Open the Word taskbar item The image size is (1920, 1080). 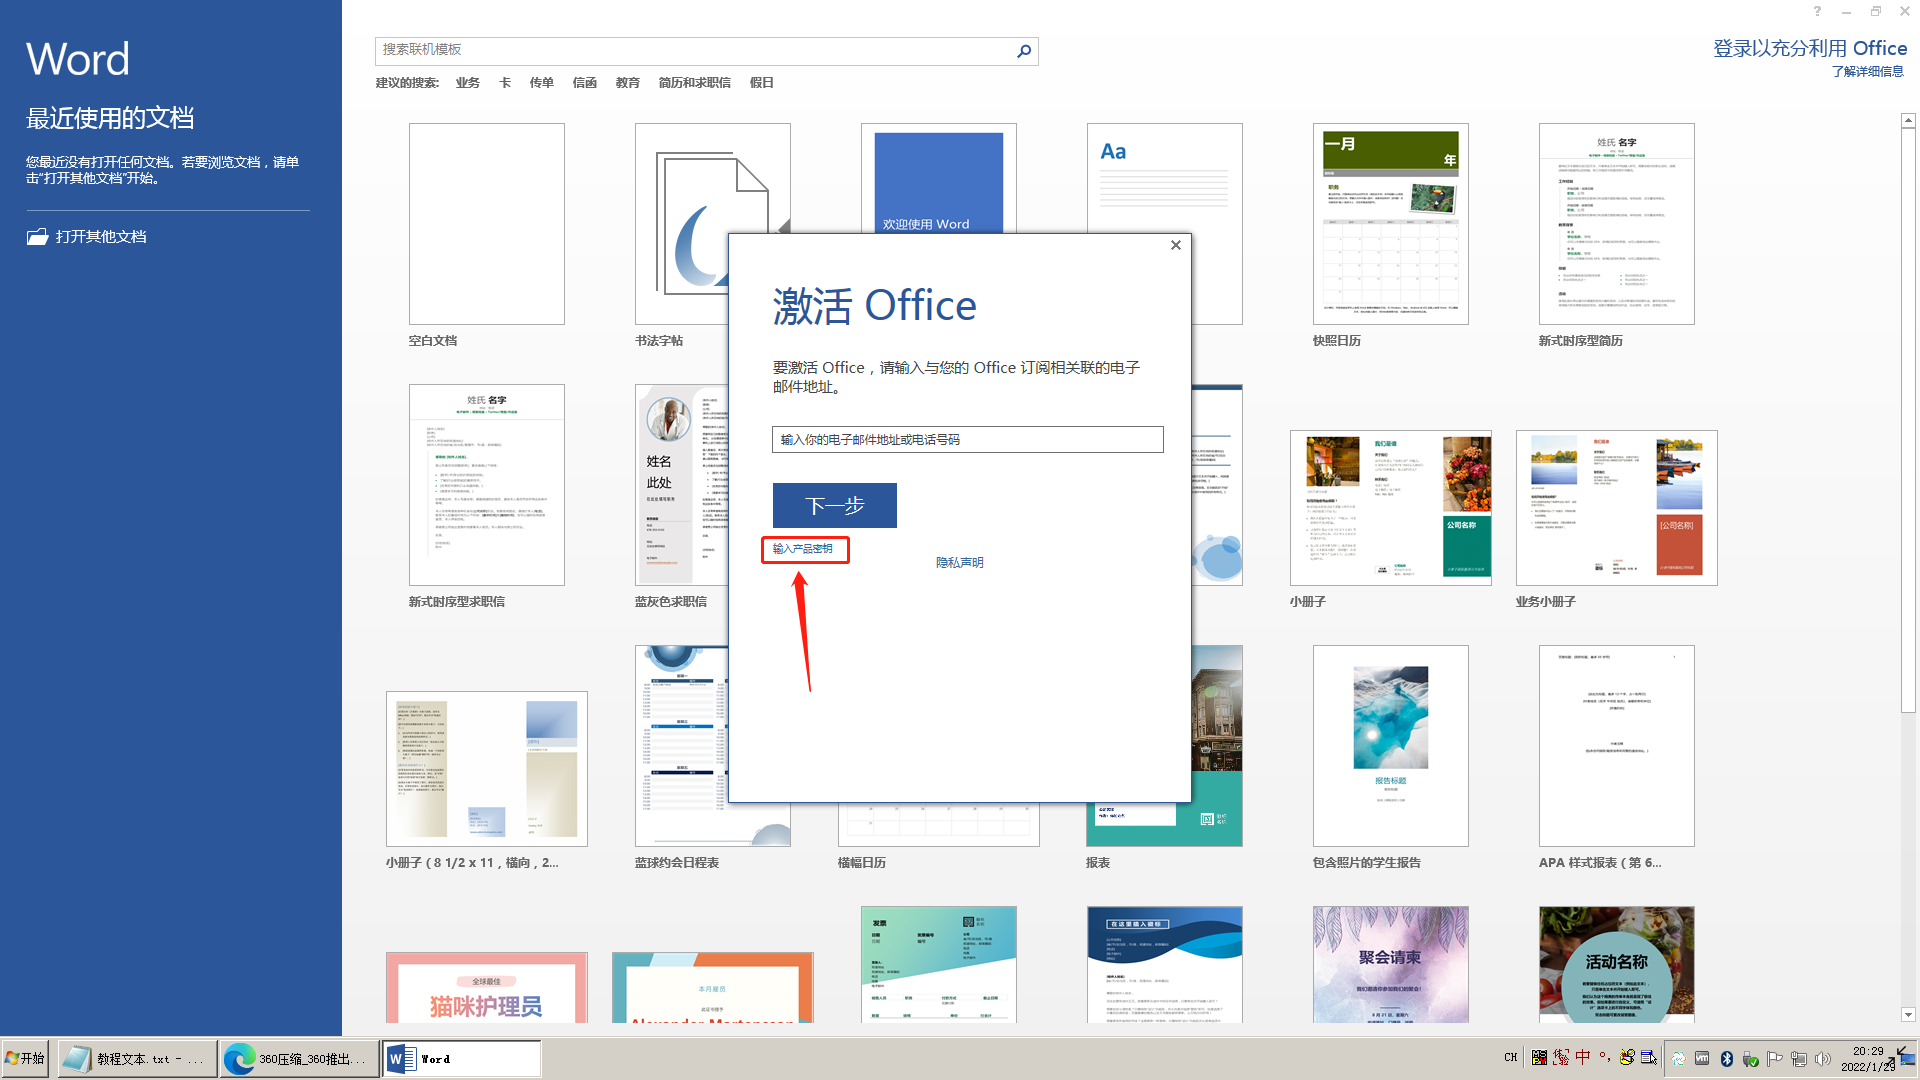(461, 1058)
